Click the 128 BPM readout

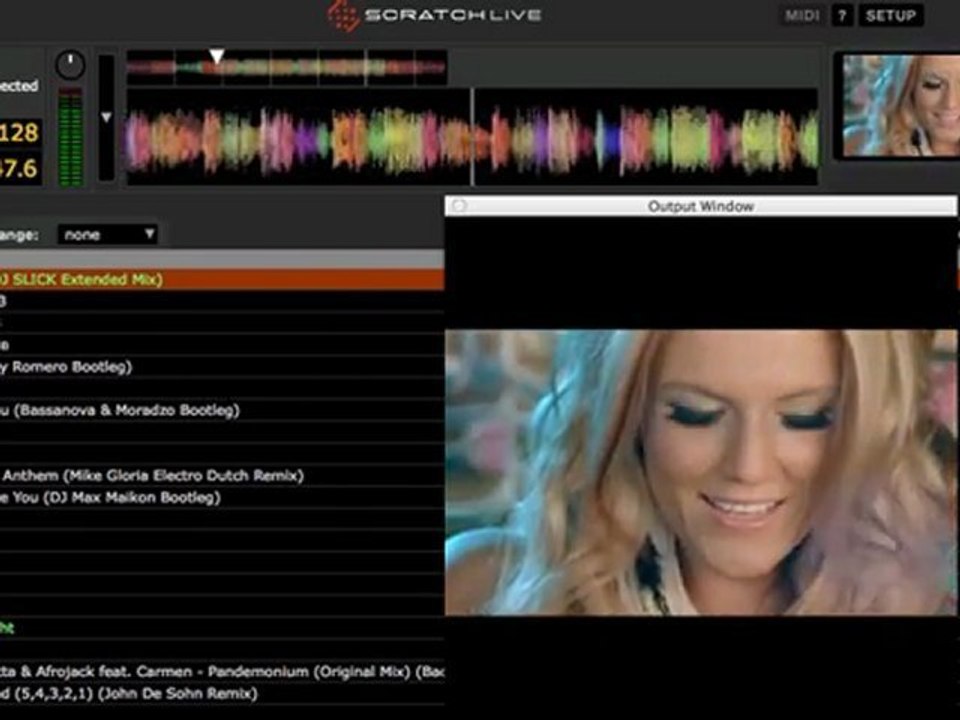coord(20,132)
